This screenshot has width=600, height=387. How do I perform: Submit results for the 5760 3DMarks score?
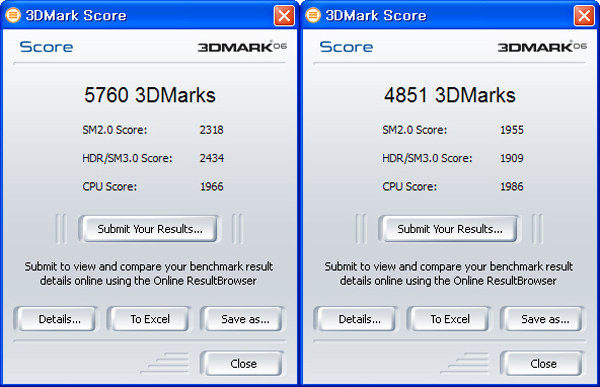(150, 229)
